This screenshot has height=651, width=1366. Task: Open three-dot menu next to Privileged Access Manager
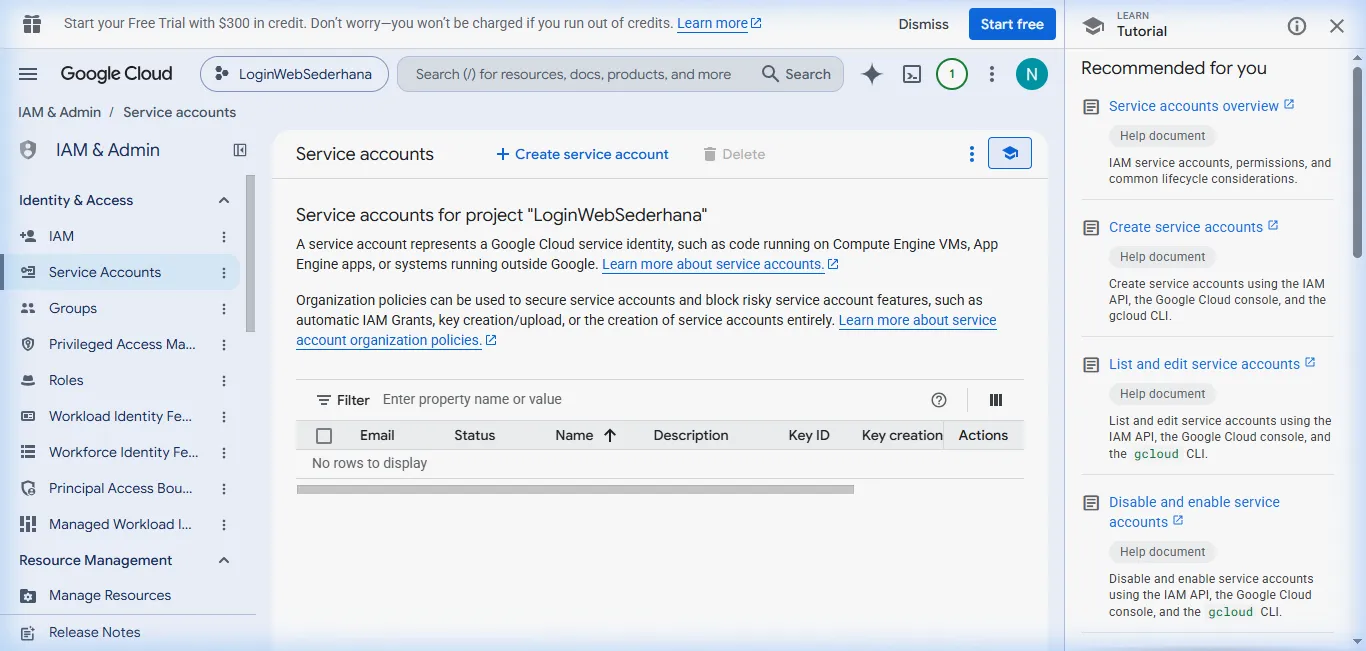(x=224, y=345)
